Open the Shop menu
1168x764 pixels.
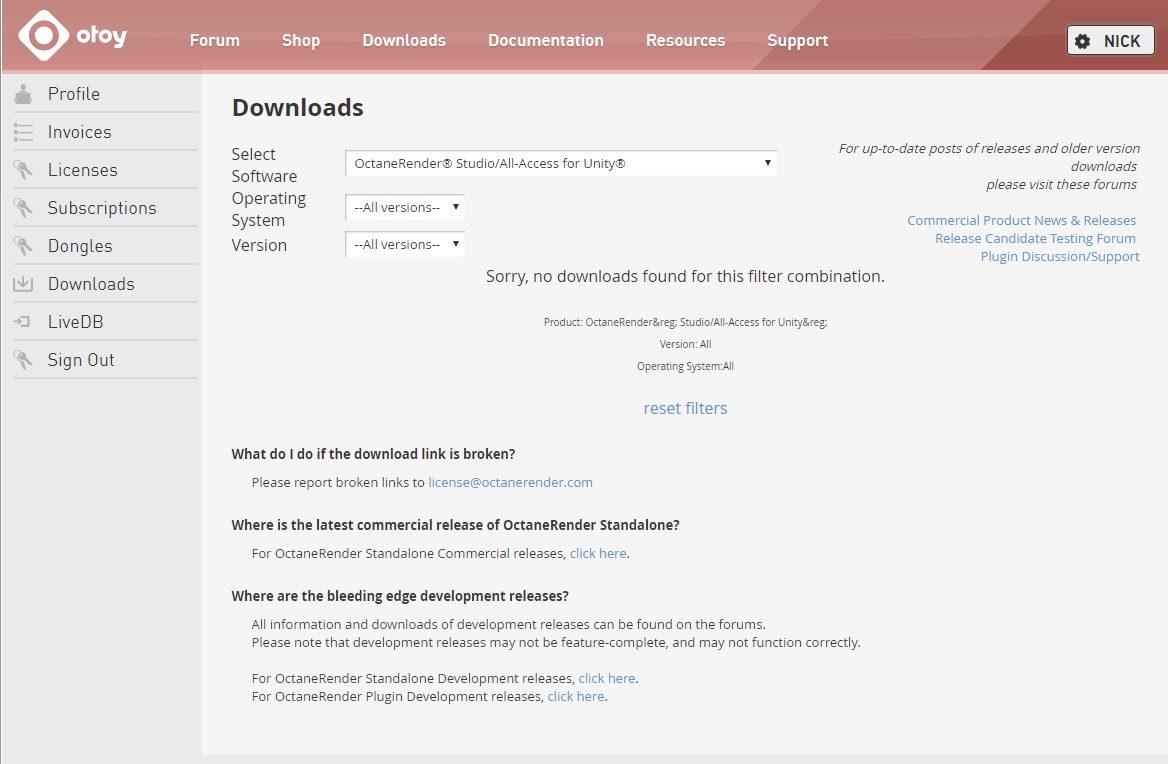(301, 40)
